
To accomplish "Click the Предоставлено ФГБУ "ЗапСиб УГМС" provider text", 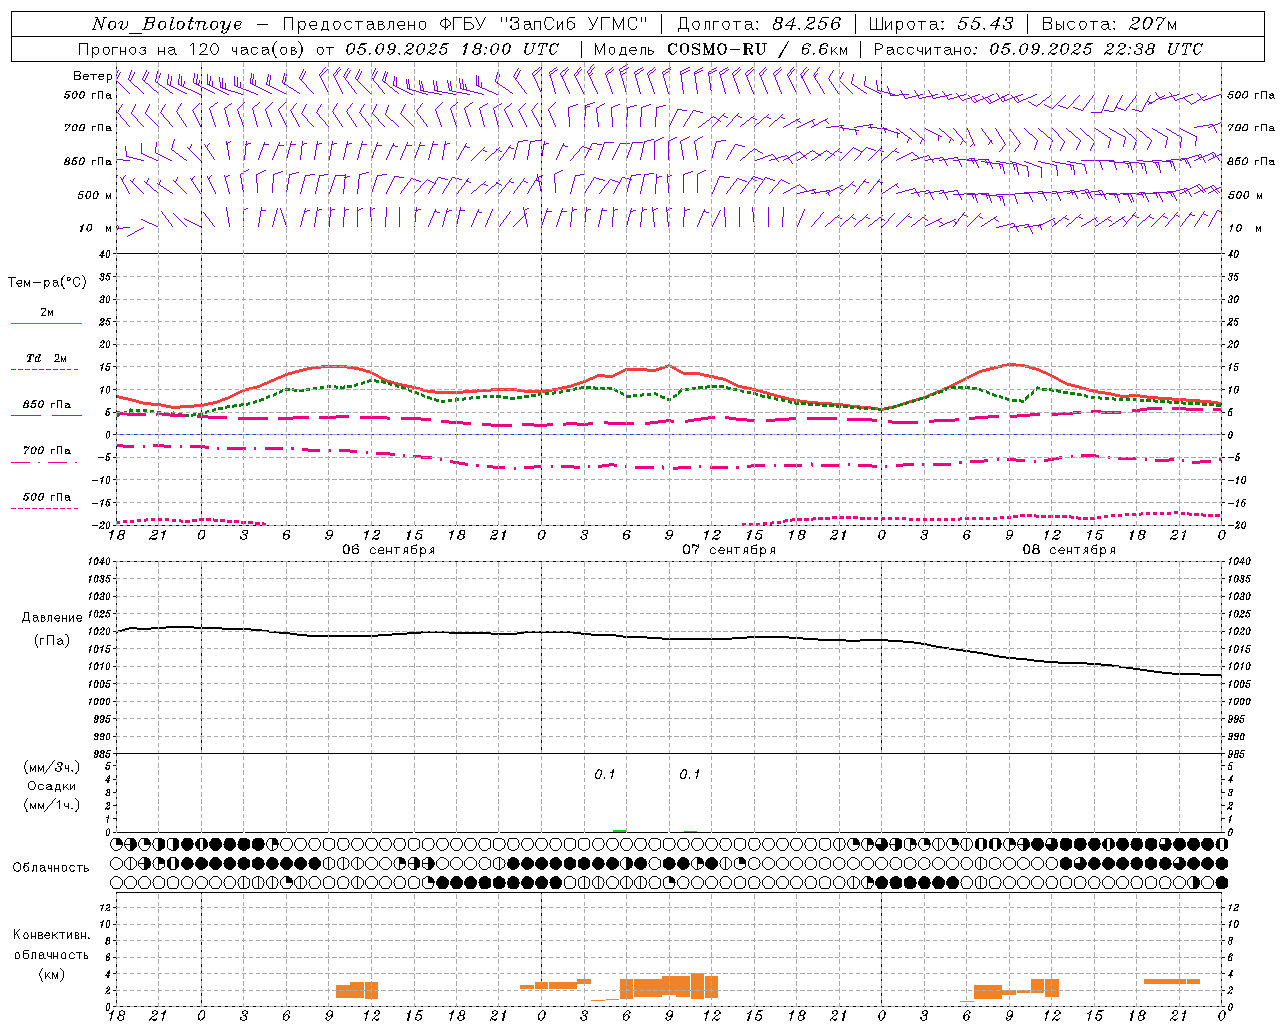I will coord(465,24).
